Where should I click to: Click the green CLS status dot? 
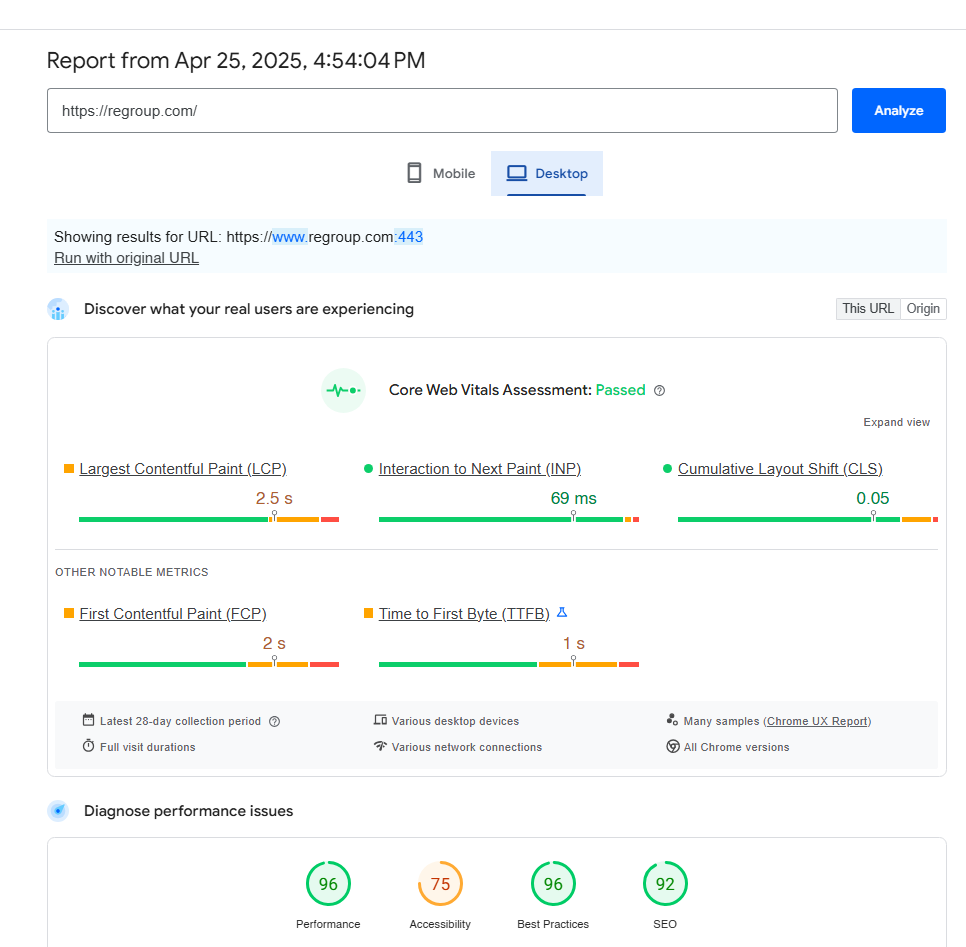pos(667,469)
